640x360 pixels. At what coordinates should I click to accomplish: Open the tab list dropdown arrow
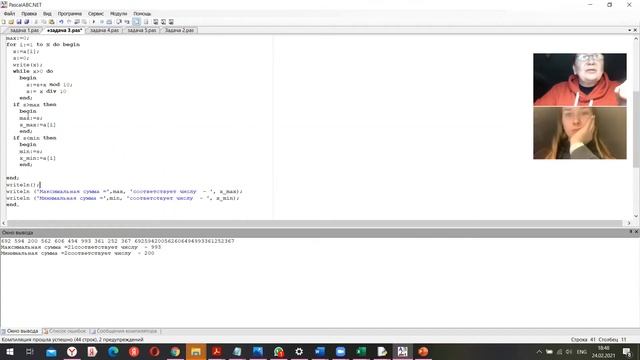[629, 30]
